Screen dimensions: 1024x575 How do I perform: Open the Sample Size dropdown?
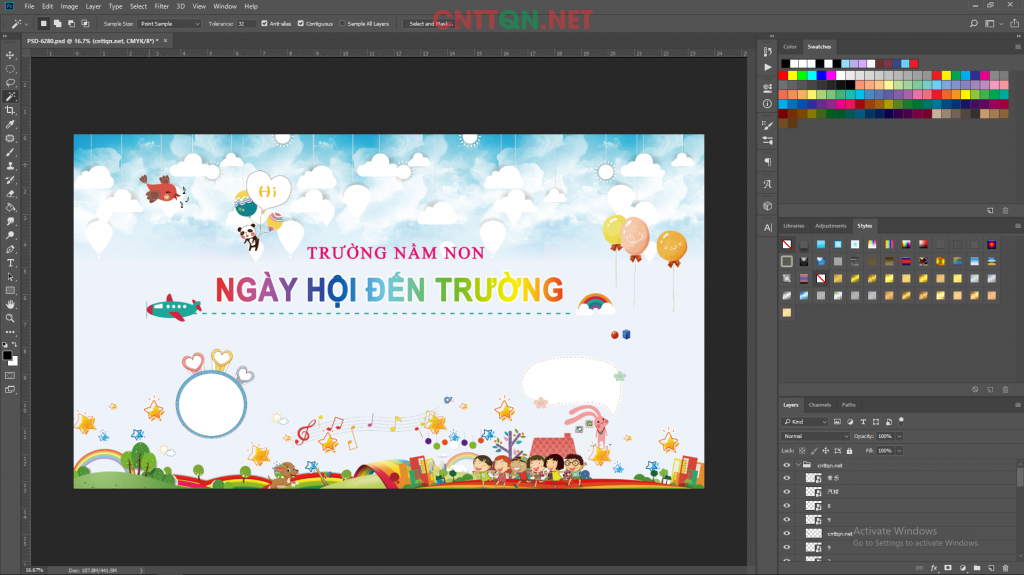(x=169, y=23)
